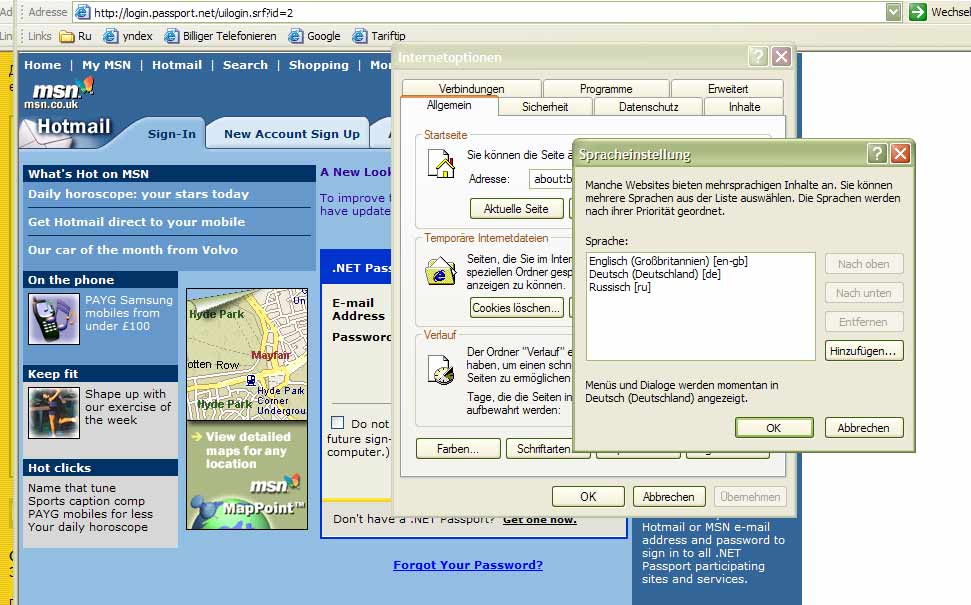
Task: Click the temporary Internet files folder icon
Action: 440,271
